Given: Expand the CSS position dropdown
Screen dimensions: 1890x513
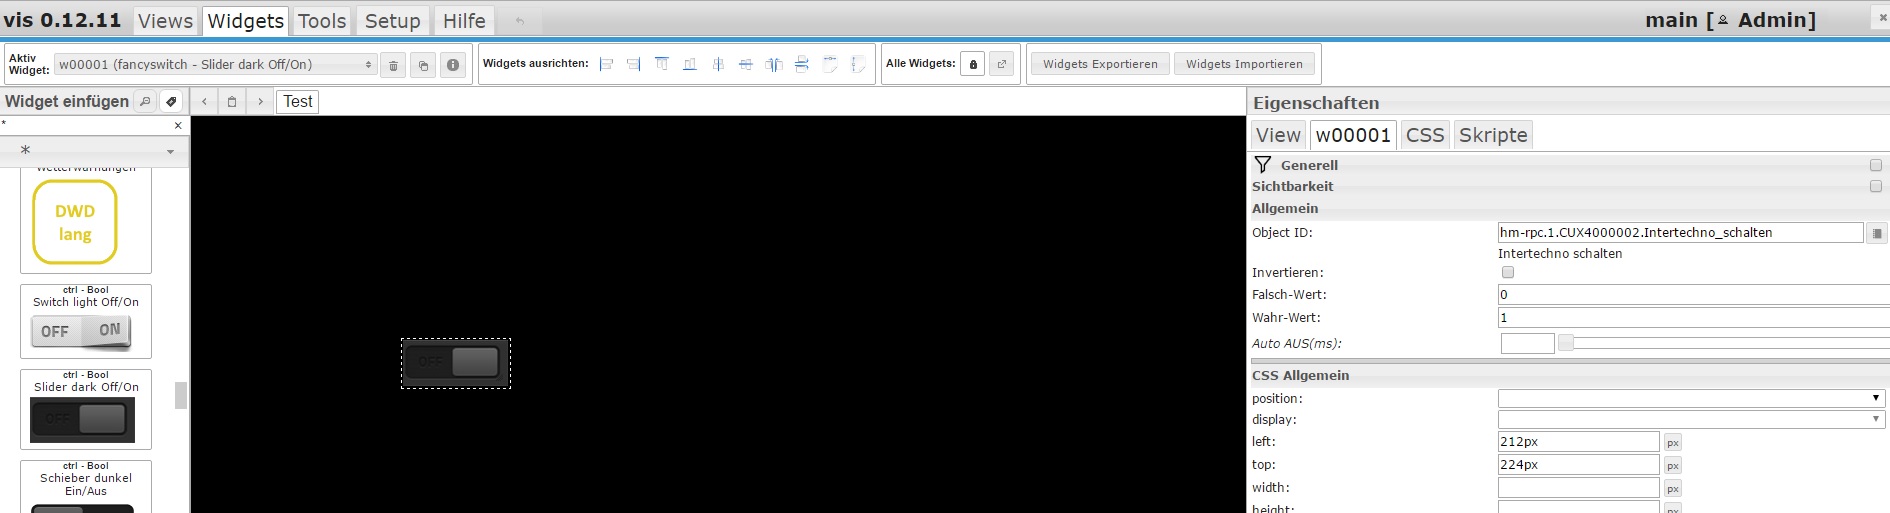Looking at the screenshot, I should tap(1690, 398).
